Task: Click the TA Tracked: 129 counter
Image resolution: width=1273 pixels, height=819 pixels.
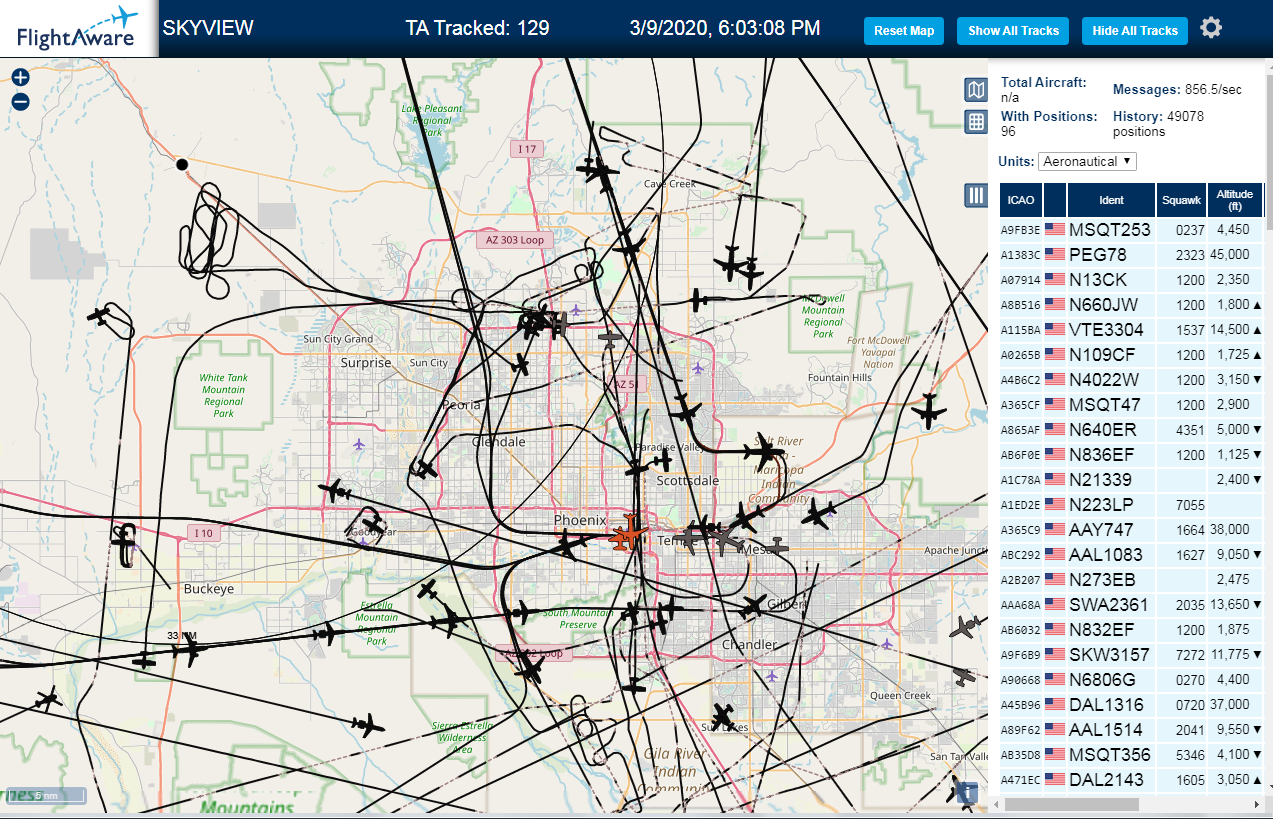Action: [x=477, y=28]
